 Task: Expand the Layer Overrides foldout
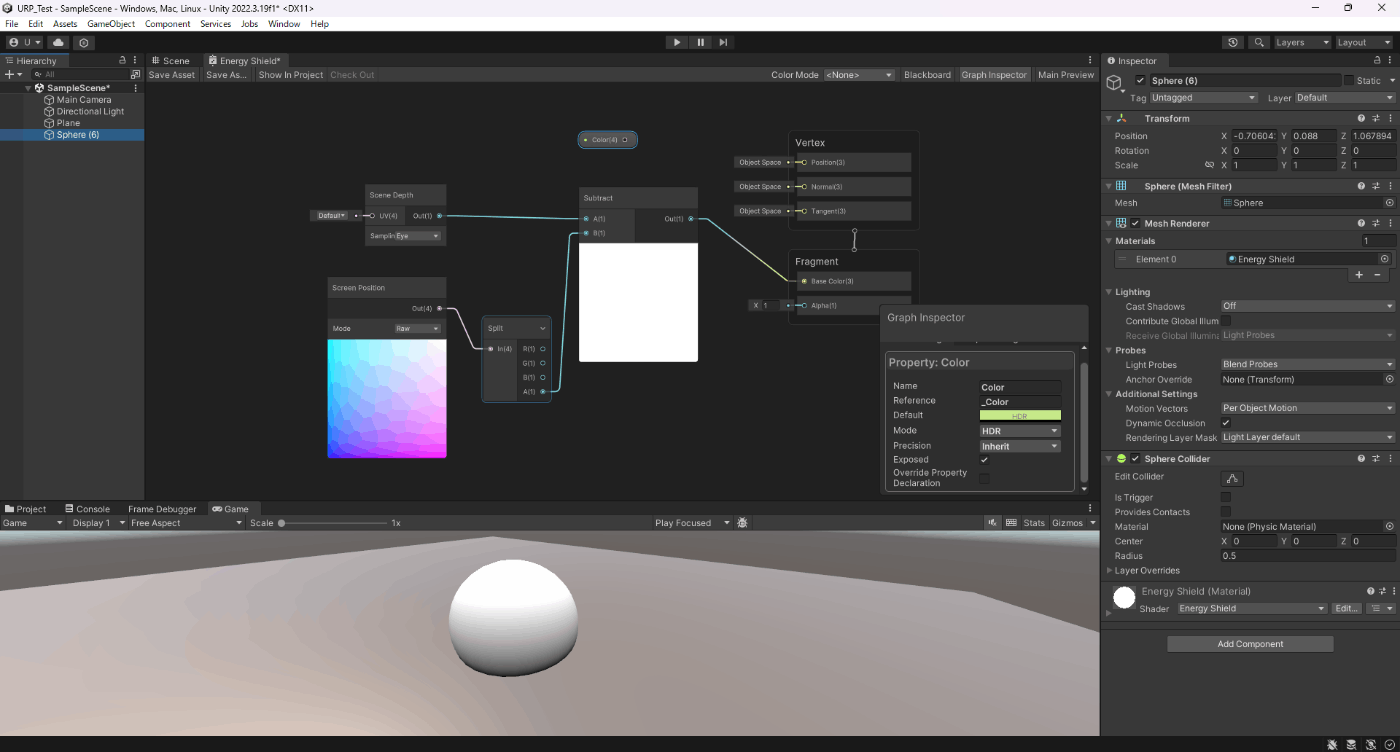(x=1109, y=570)
